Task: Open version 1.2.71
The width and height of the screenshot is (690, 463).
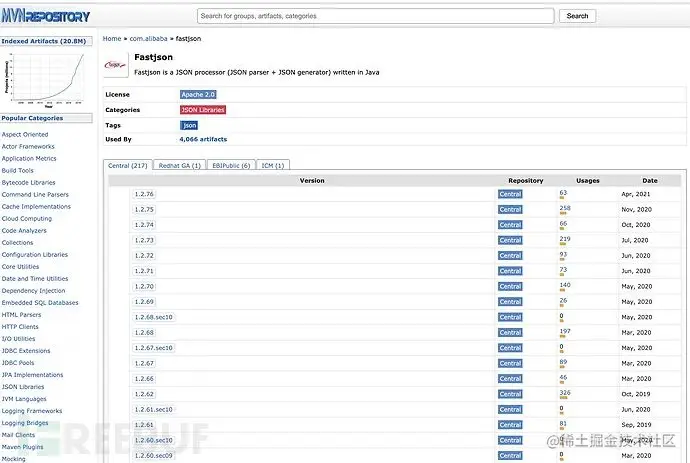Action: coord(144,271)
